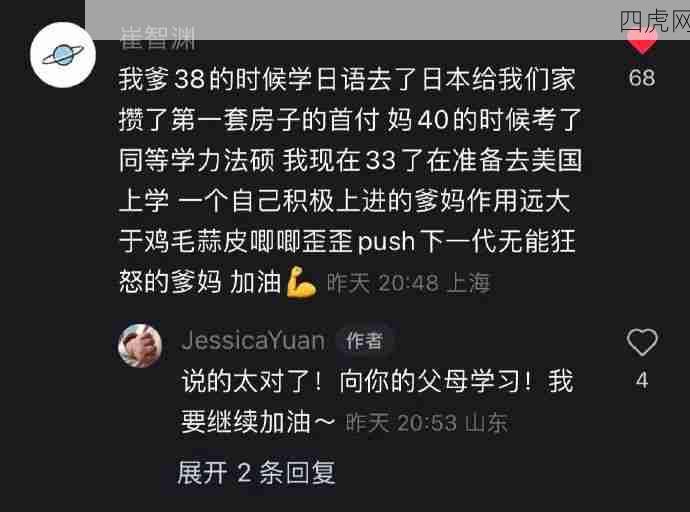
Task: Select the timestamp 昨天 20:48
Action: (x=383, y=283)
